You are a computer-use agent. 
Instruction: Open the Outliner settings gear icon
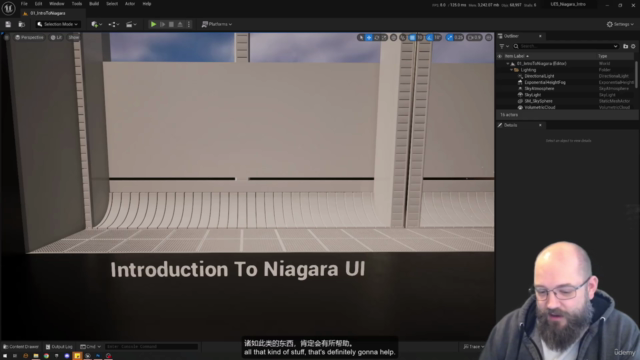[x=633, y=47]
